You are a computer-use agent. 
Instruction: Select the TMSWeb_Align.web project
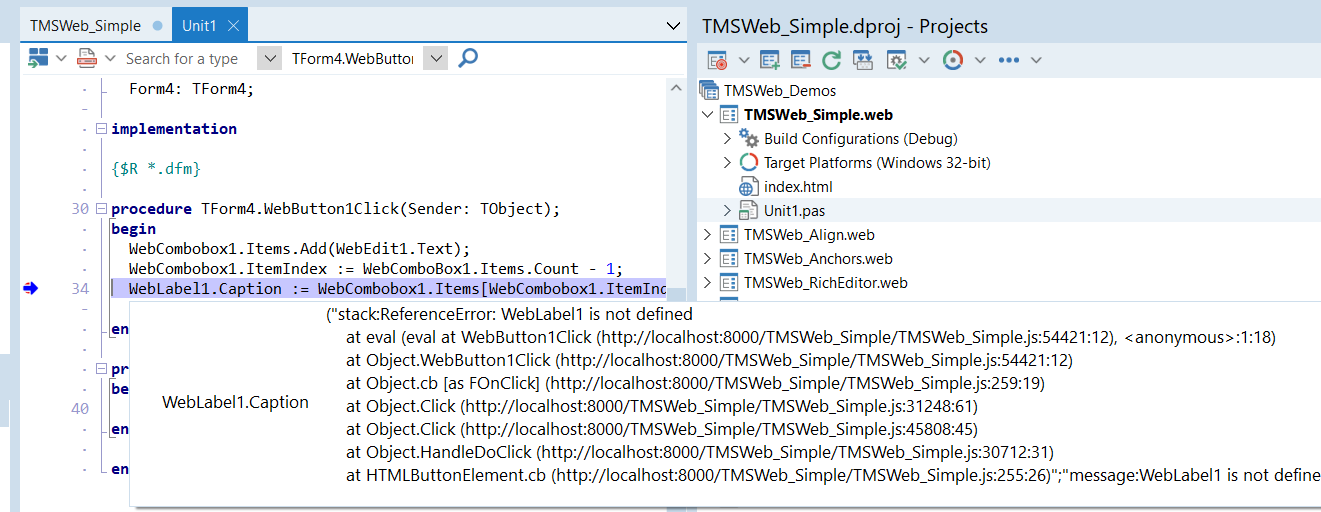coord(809,234)
